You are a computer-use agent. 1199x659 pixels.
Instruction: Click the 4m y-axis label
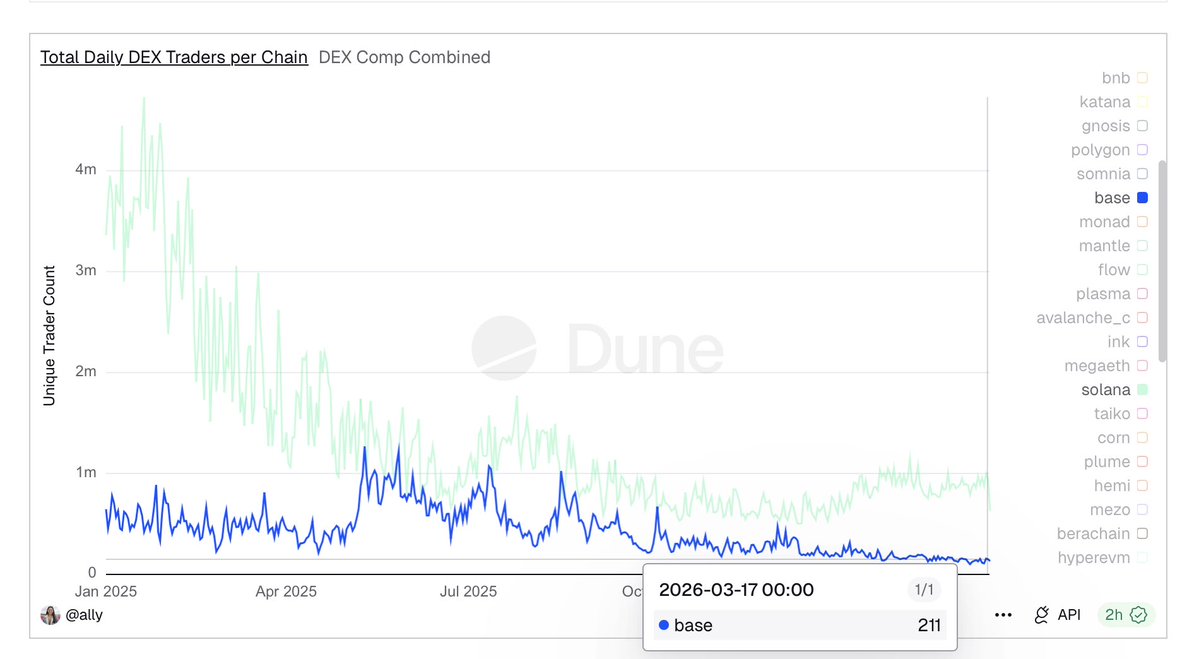86,169
